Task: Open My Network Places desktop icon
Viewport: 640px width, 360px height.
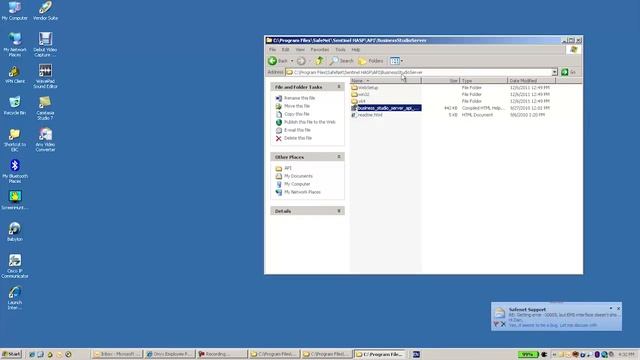Action: [15, 44]
